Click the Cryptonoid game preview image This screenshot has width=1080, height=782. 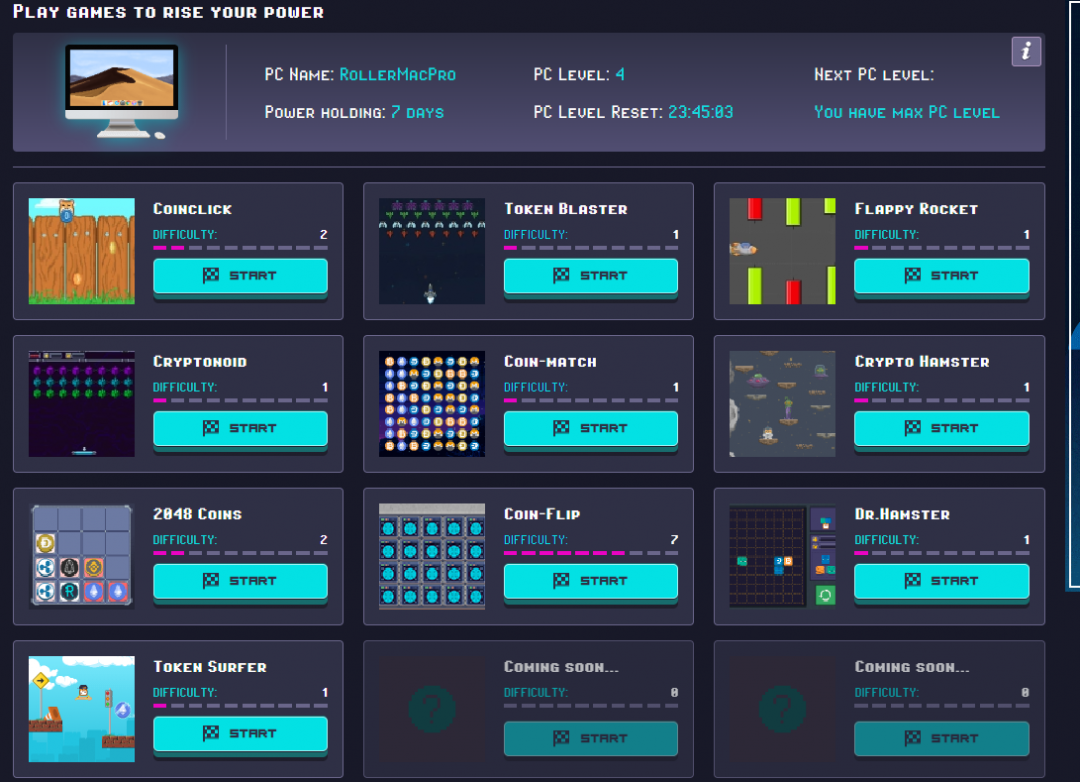click(x=81, y=404)
